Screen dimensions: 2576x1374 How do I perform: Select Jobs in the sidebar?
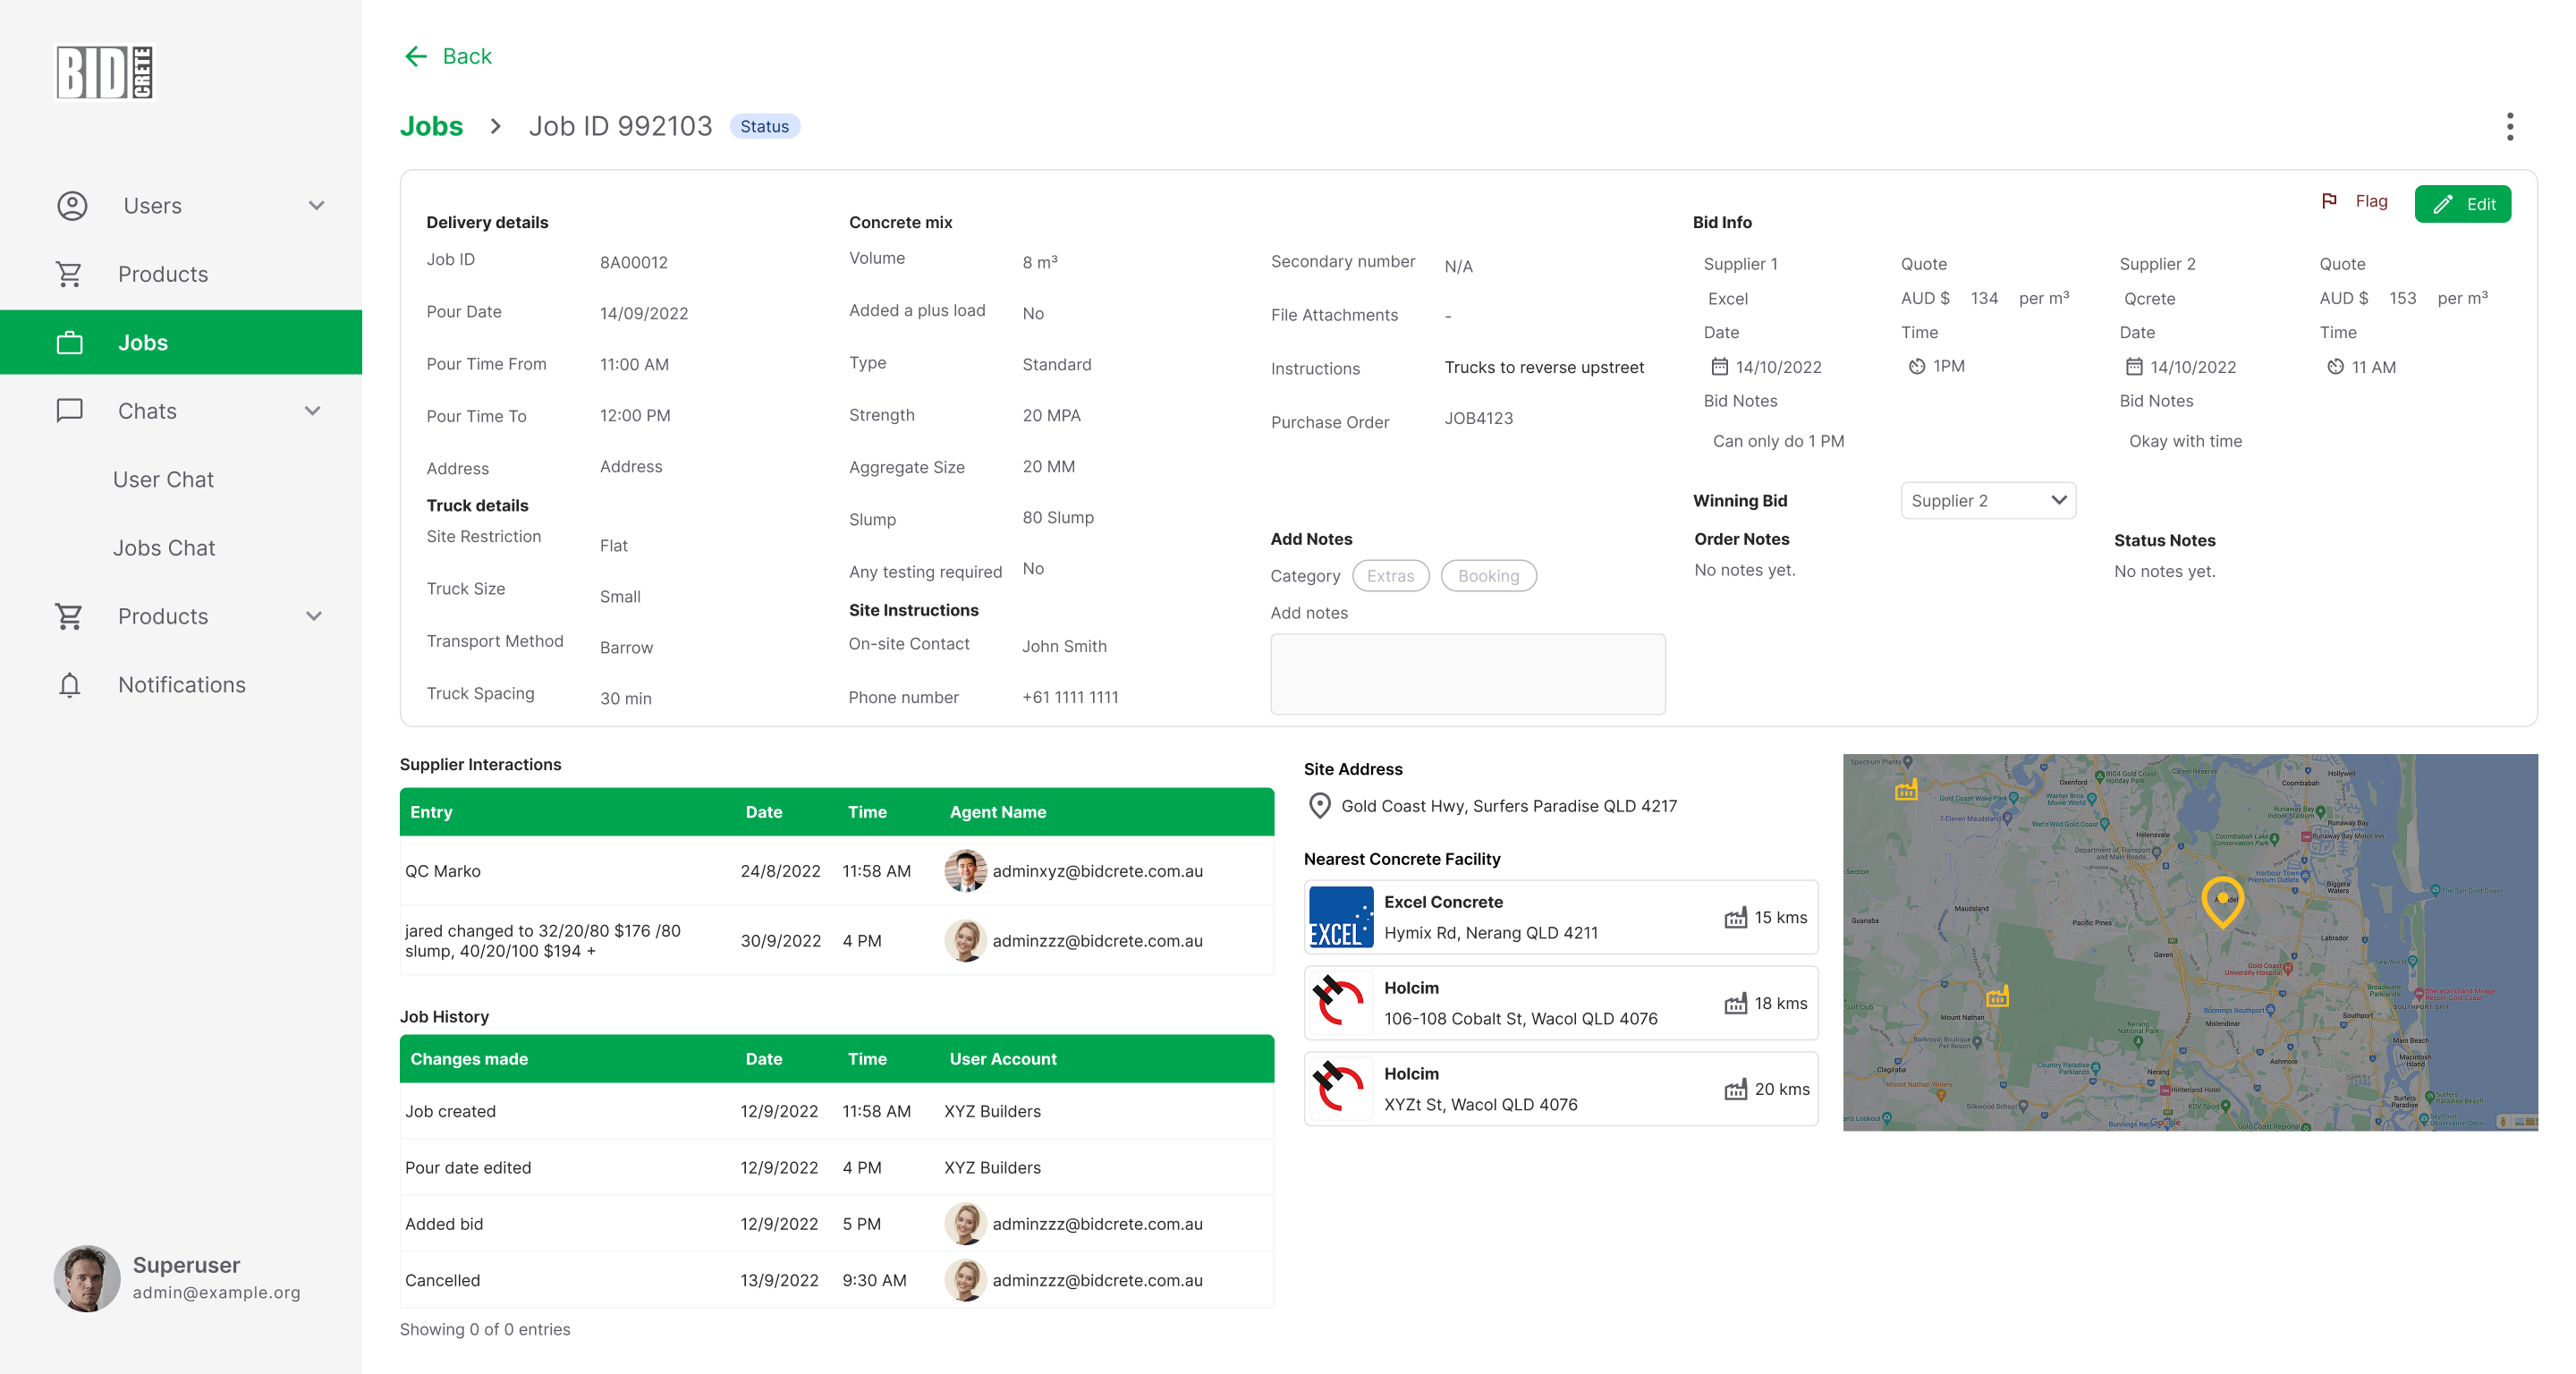point(181,342)
